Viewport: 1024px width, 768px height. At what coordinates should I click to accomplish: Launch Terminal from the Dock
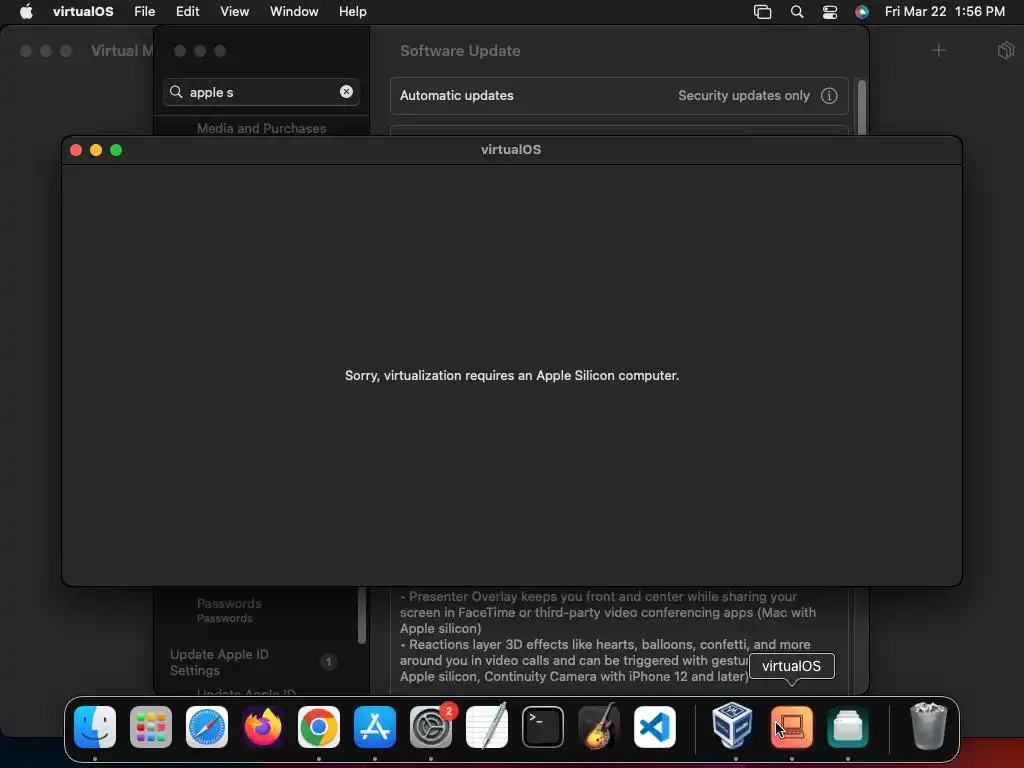tap(543, 727)
